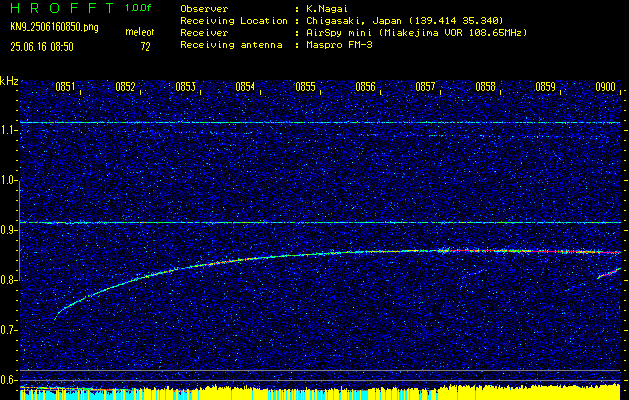Click the file name KN9_2506160850.png
This screenshot has width=629, height=400.
[x=54, y=27]
